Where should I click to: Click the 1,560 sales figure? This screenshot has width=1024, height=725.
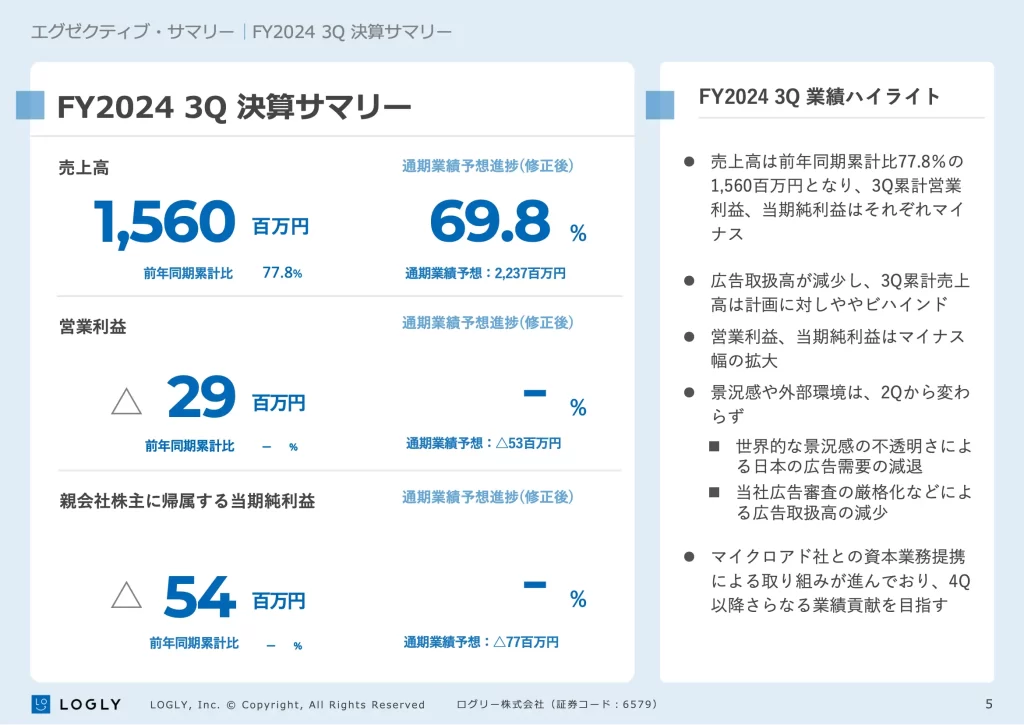[164, 222]
